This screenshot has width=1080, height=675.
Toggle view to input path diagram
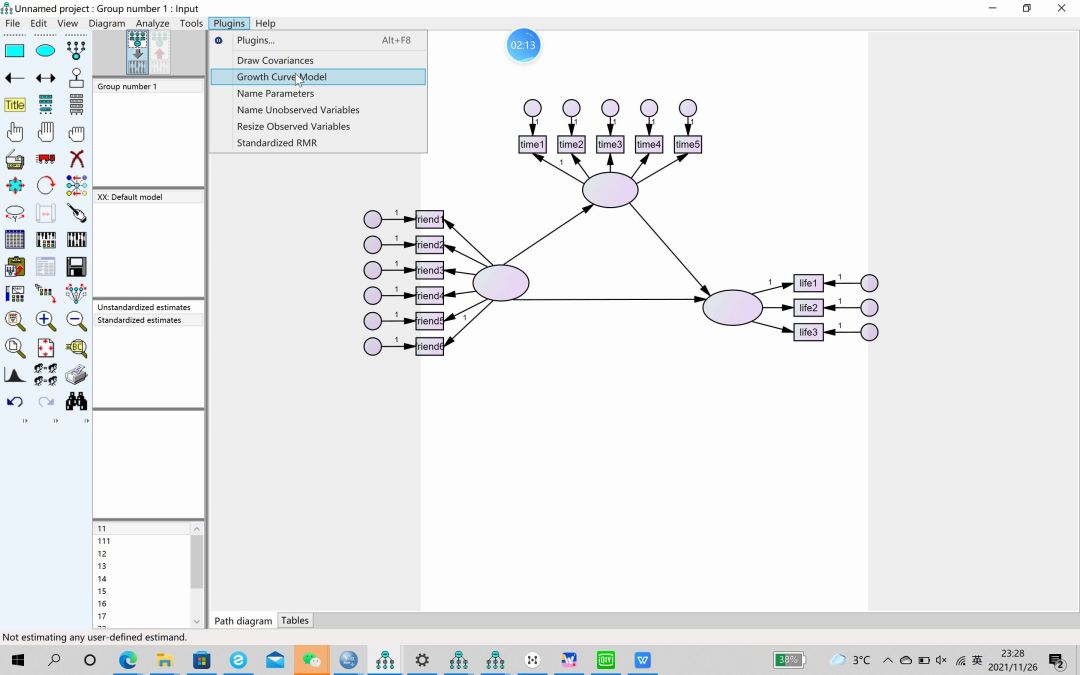138,53
